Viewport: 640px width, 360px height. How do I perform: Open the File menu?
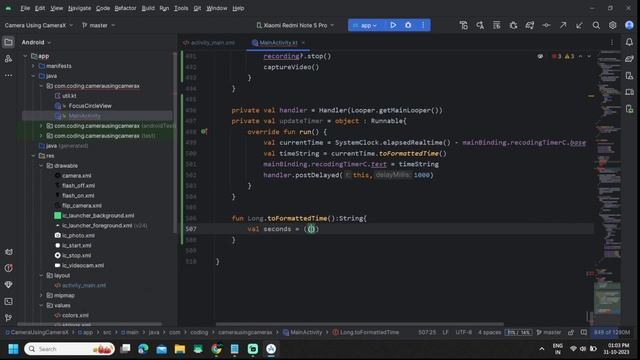click(x=25, y=8)
